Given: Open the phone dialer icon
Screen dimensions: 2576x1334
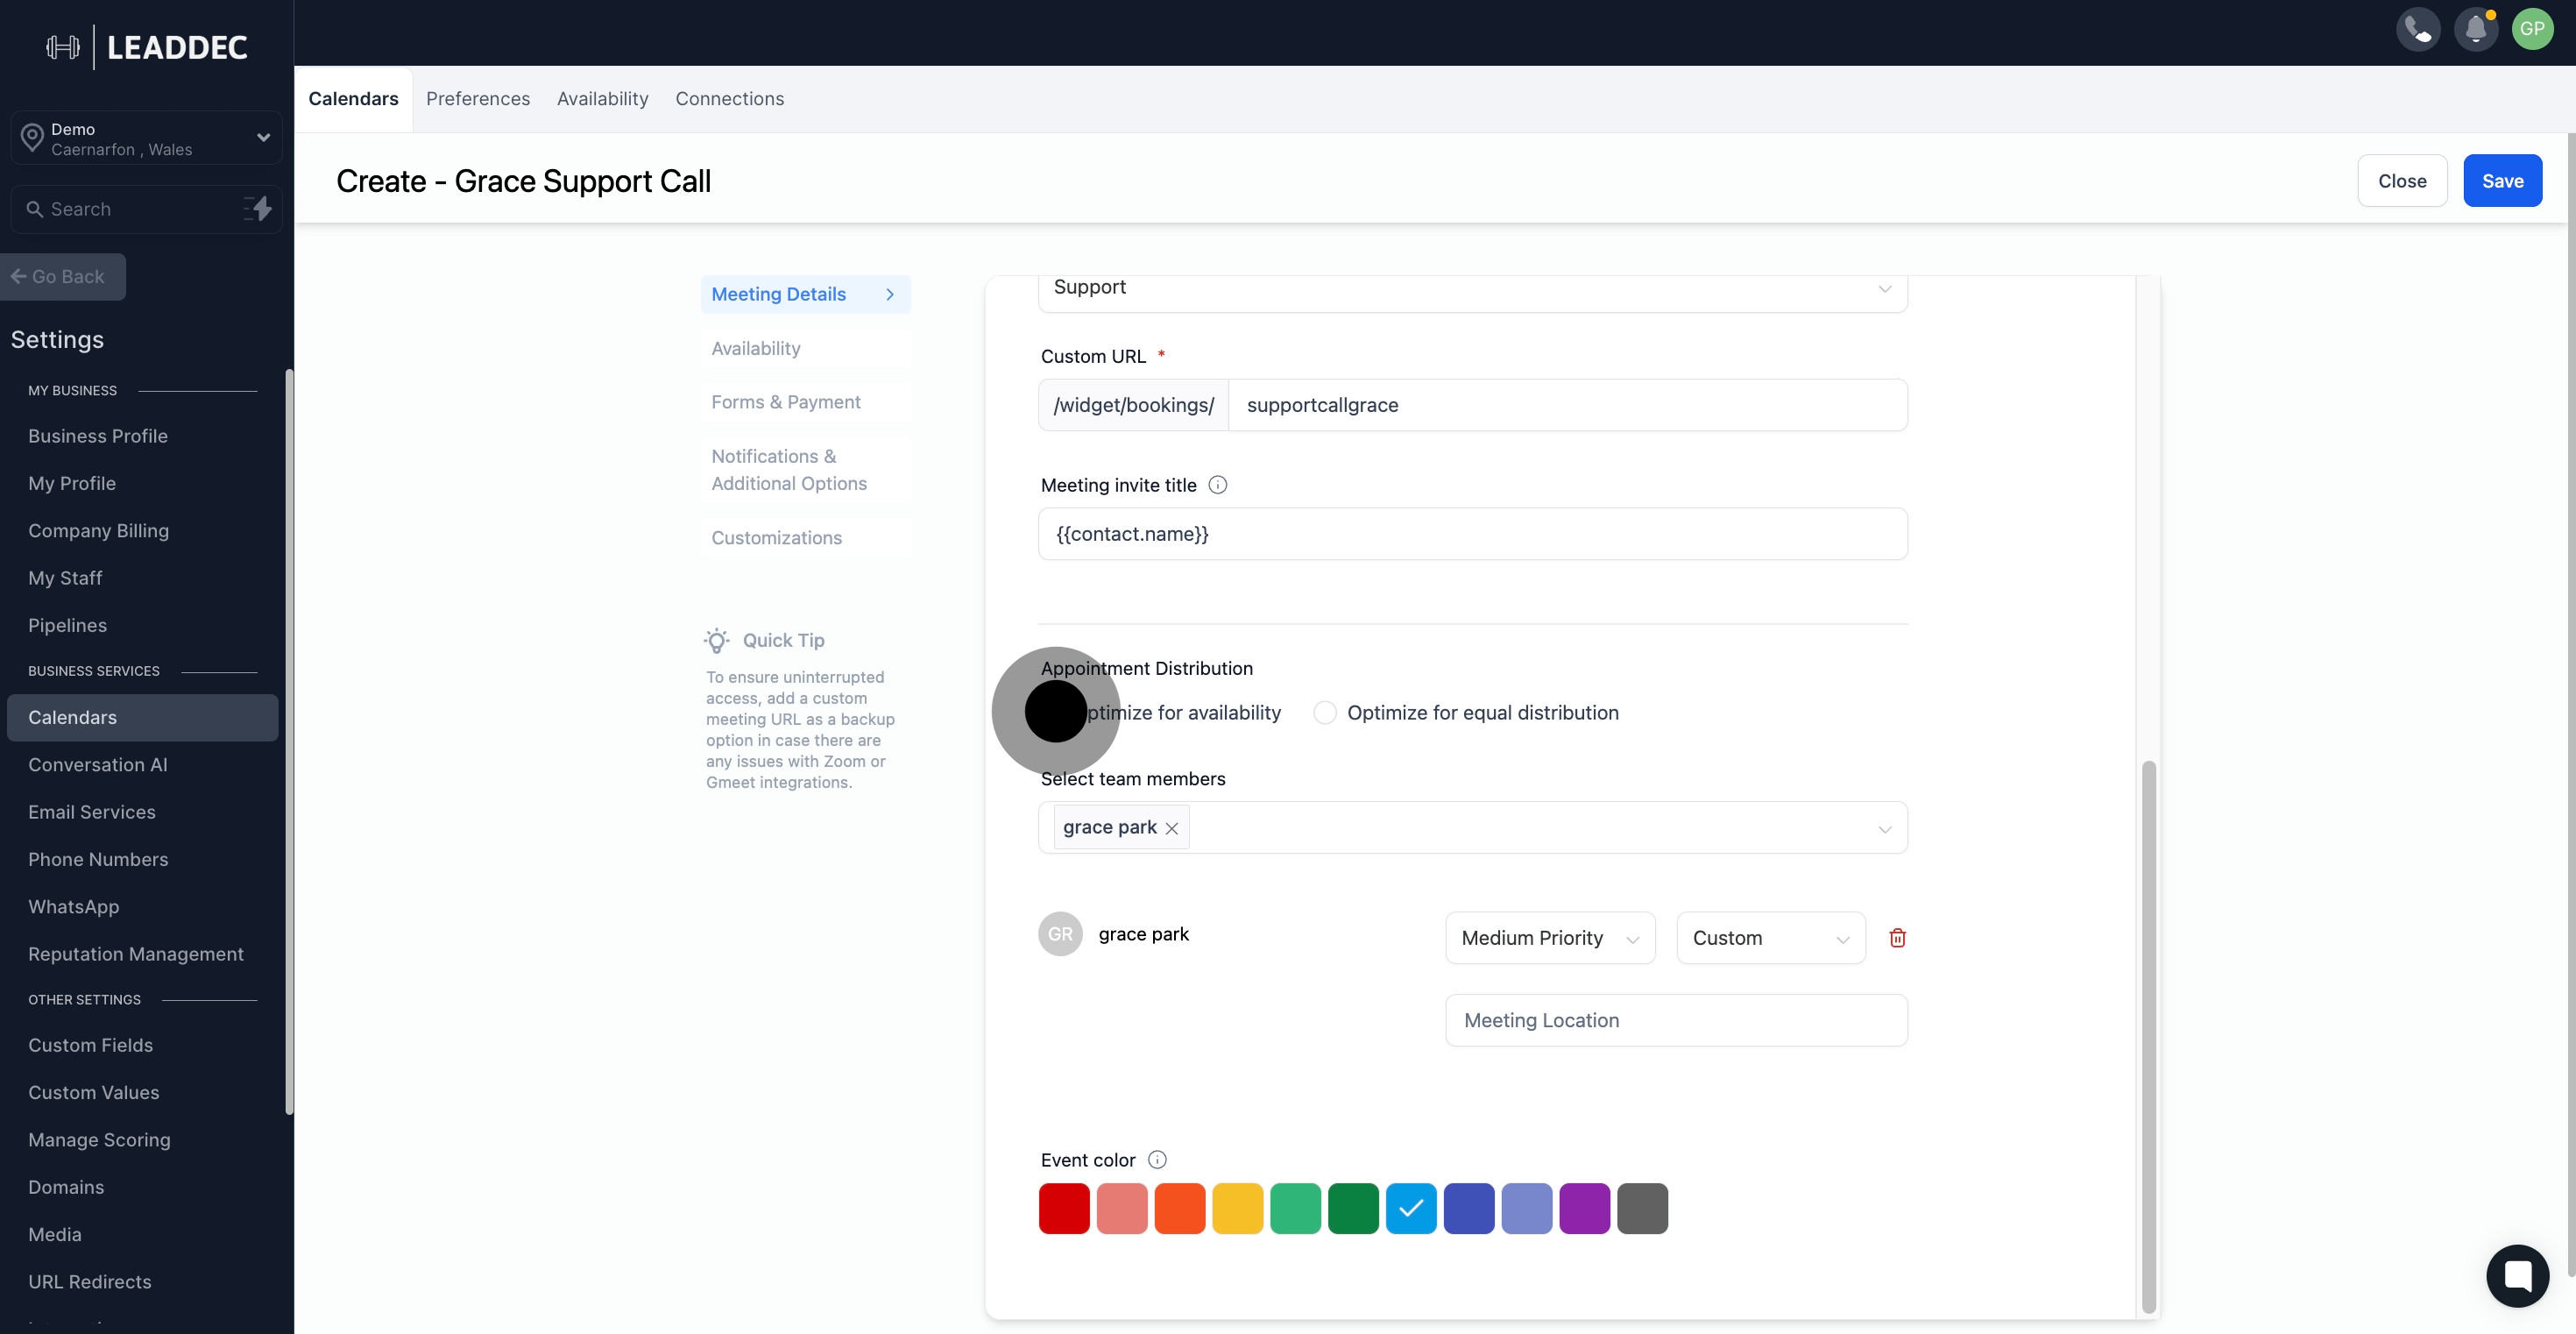Looking at the screenshot, I should pyautogui.click(x=2418, y=29).
